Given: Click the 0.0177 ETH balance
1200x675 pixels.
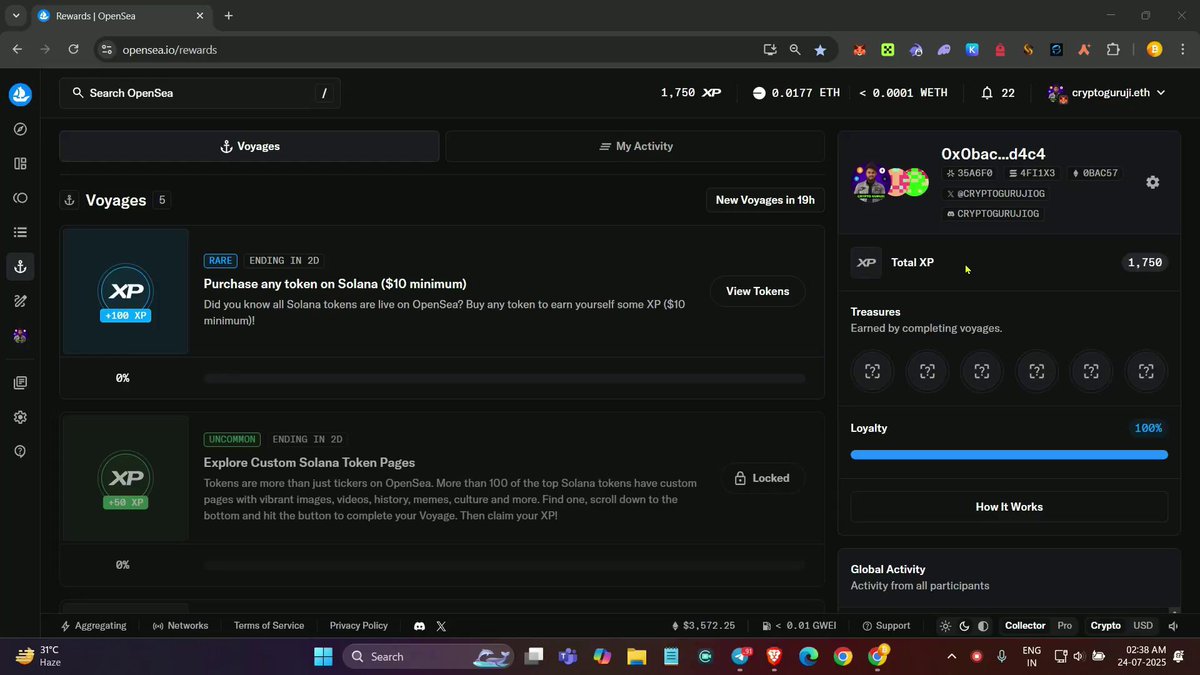Looking at the screenshot, I should tap(796, 93).
